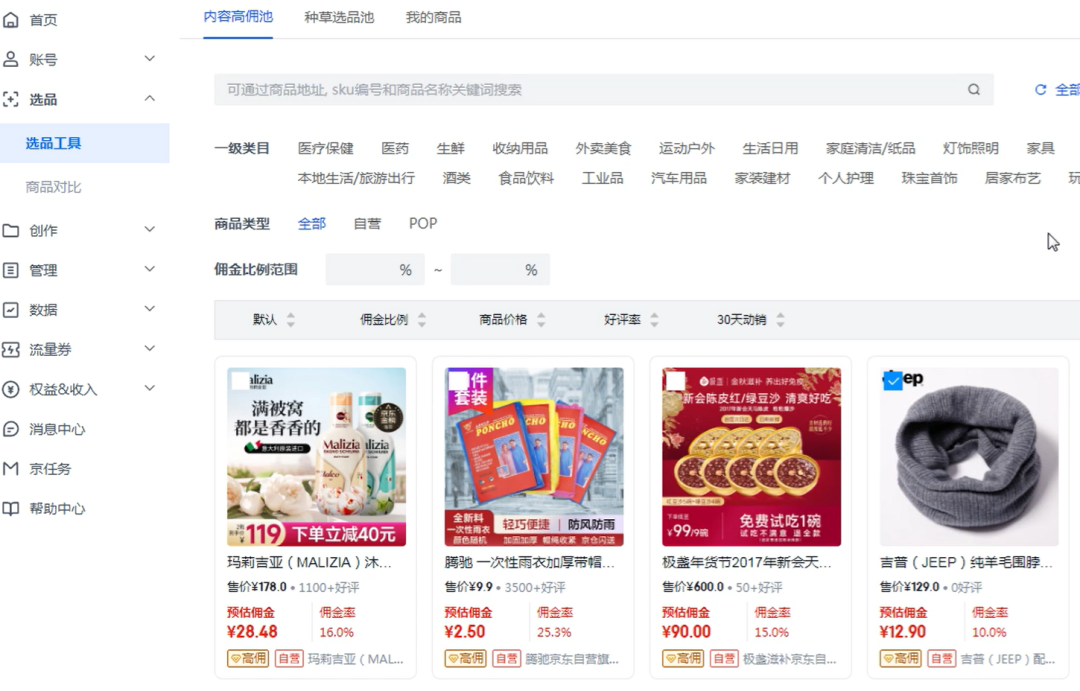Open 商品对比 in sidebar

(53, 187)
